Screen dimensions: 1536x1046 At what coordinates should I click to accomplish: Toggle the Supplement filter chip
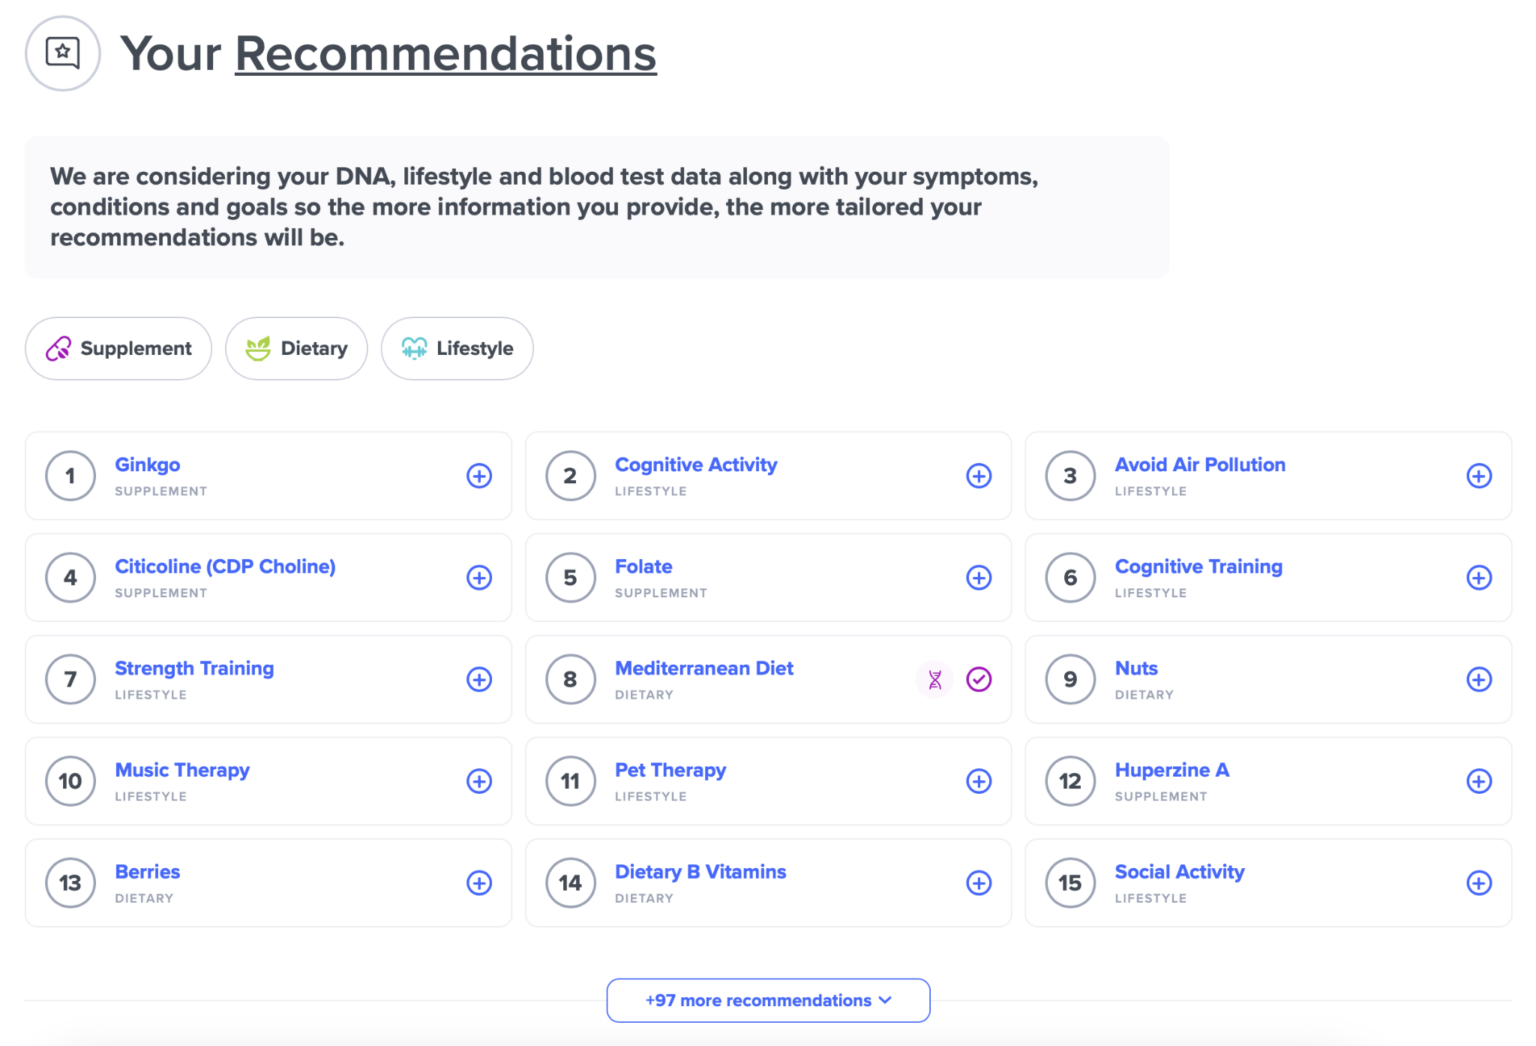coord(118,349)
